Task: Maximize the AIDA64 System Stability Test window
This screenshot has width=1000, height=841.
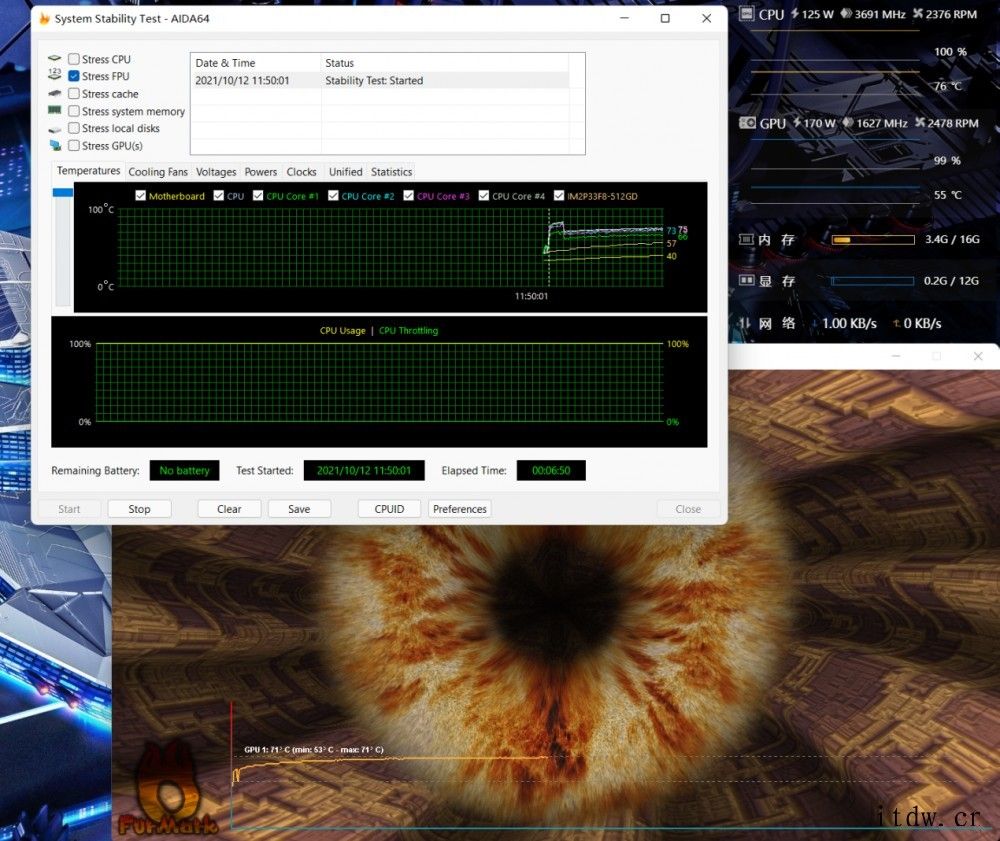Action: [665, 18]
